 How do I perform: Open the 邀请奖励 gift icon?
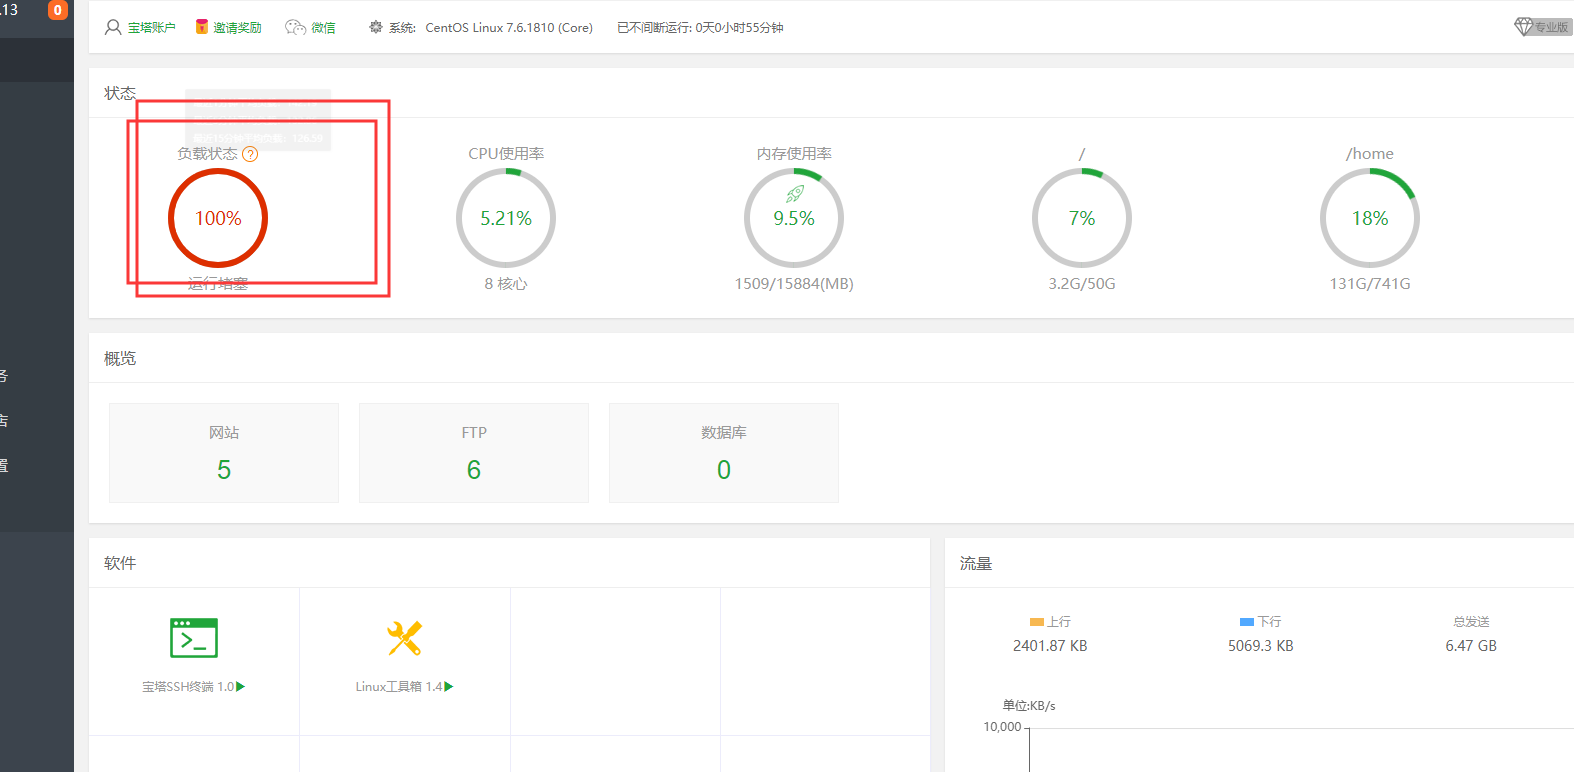pyautogui.click(x=202, y=27)
